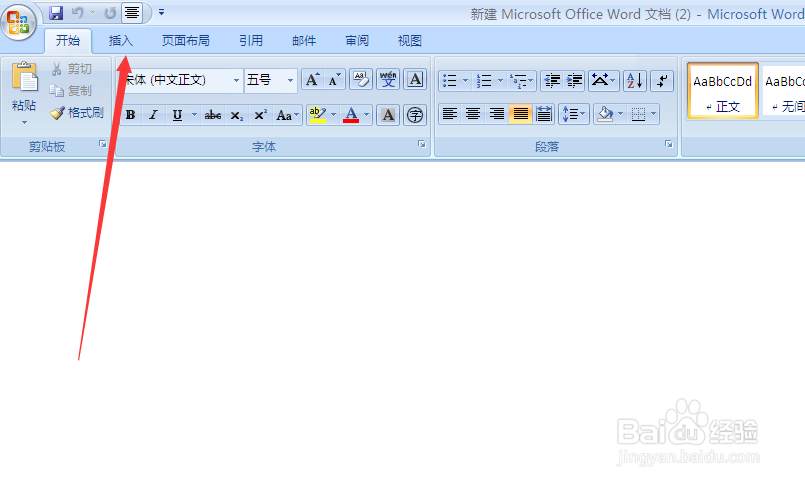Decrease paragraph indent

[552, 81]
